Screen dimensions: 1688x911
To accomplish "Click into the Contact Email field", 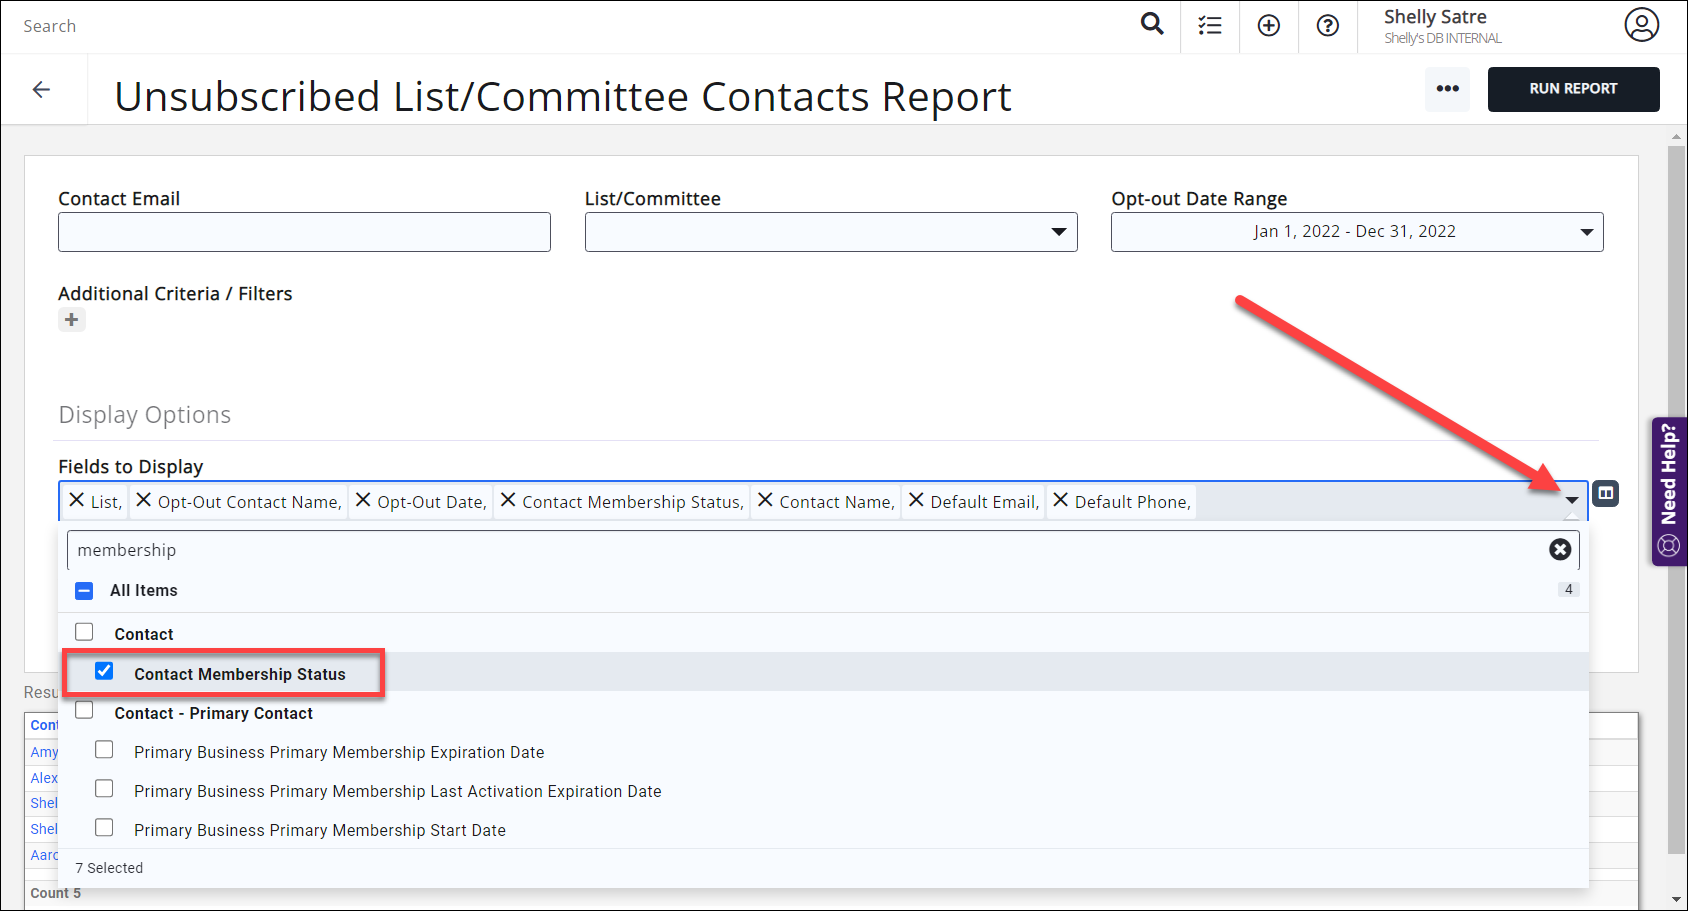I will coord(304,232).
